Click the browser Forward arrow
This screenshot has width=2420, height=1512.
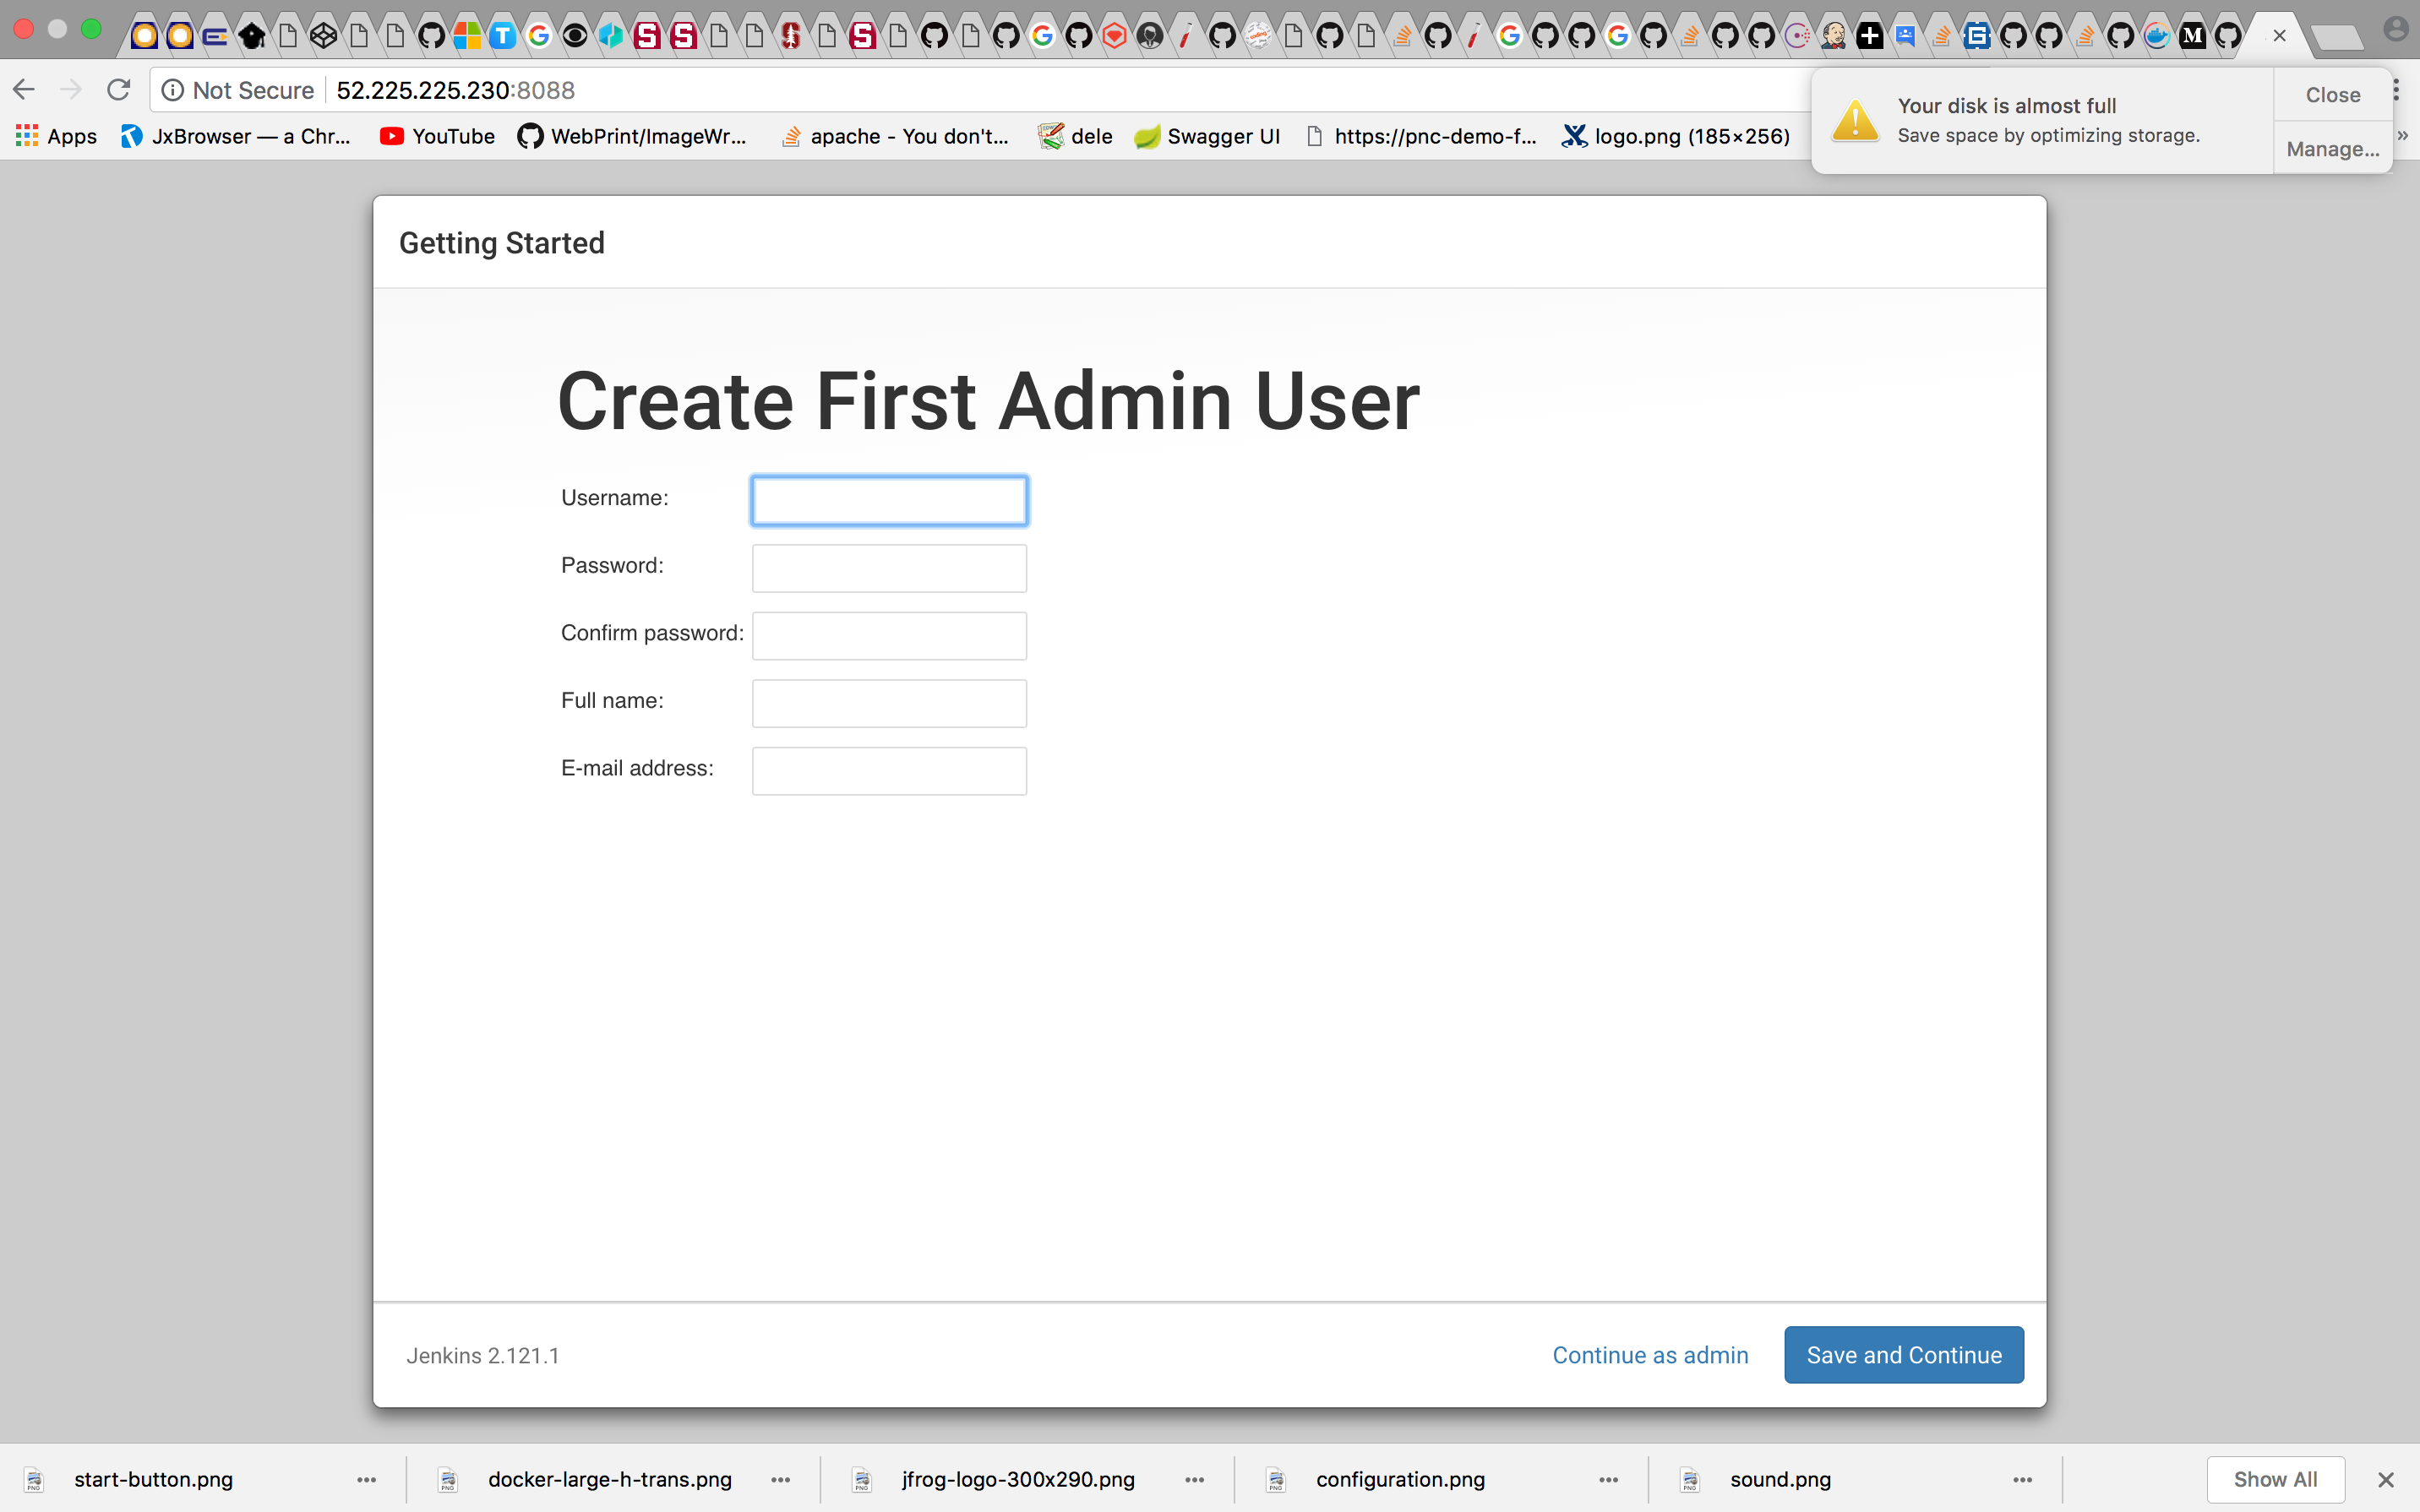[71, 90]
